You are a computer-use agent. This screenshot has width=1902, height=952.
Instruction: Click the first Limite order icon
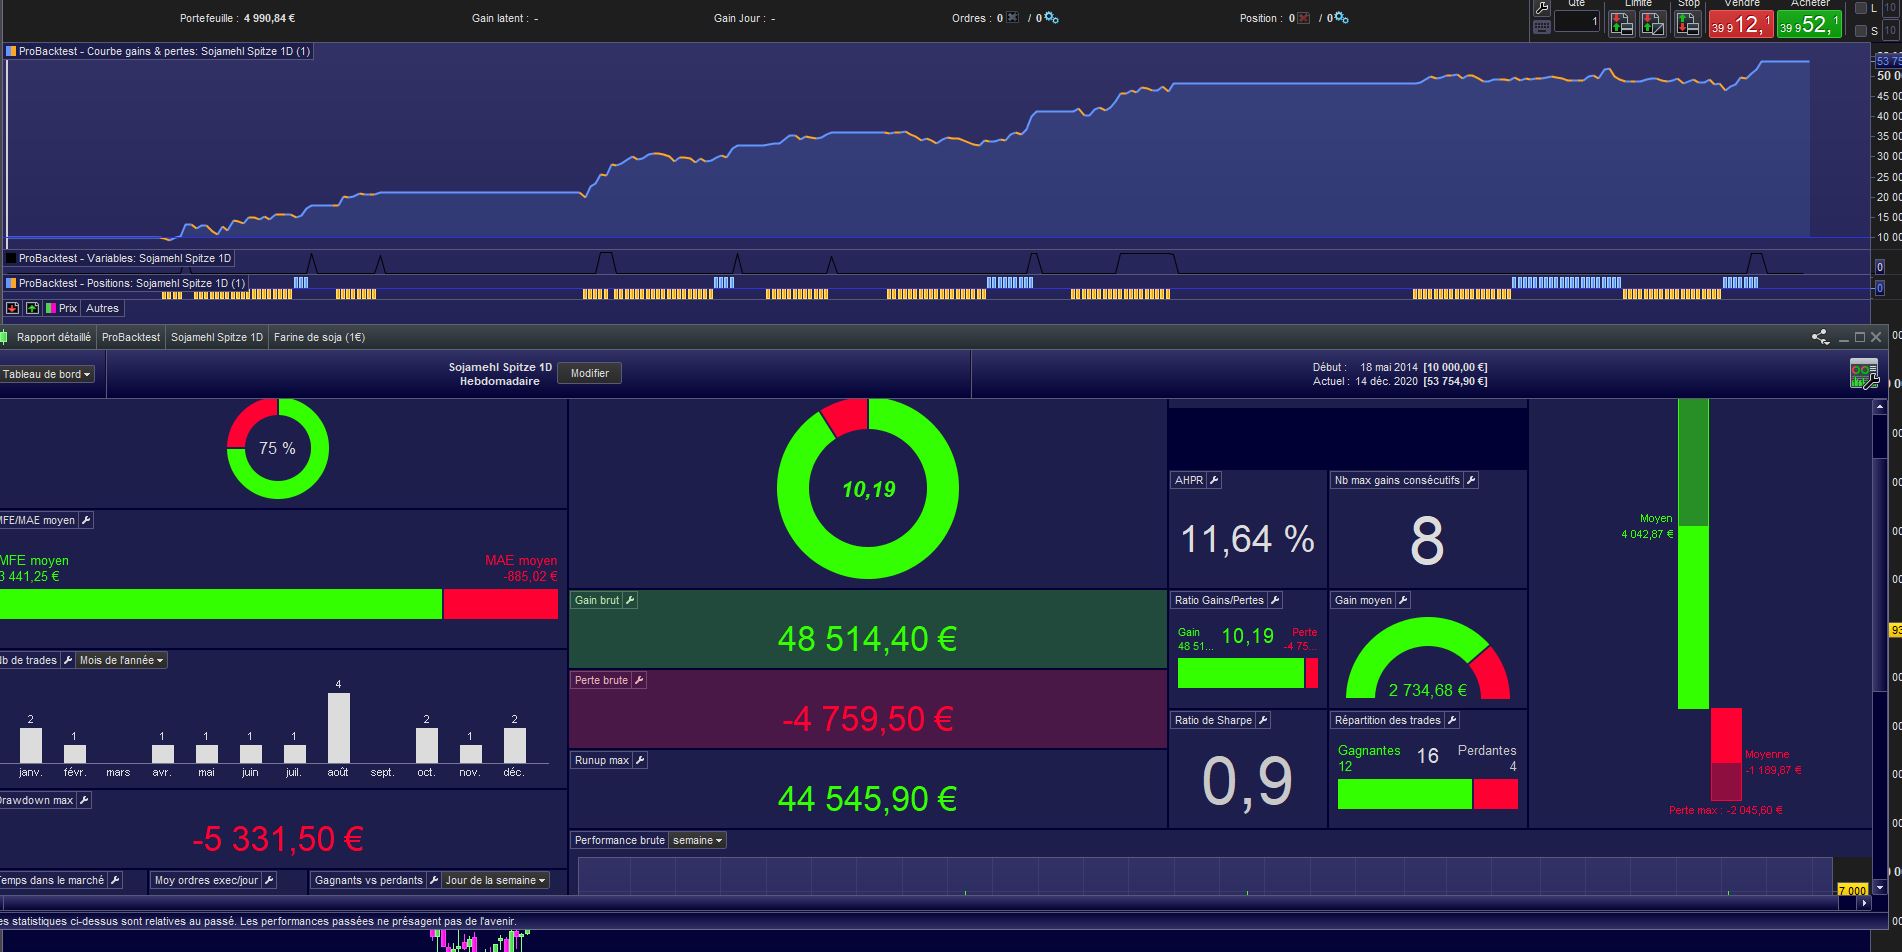[1622, 24]
